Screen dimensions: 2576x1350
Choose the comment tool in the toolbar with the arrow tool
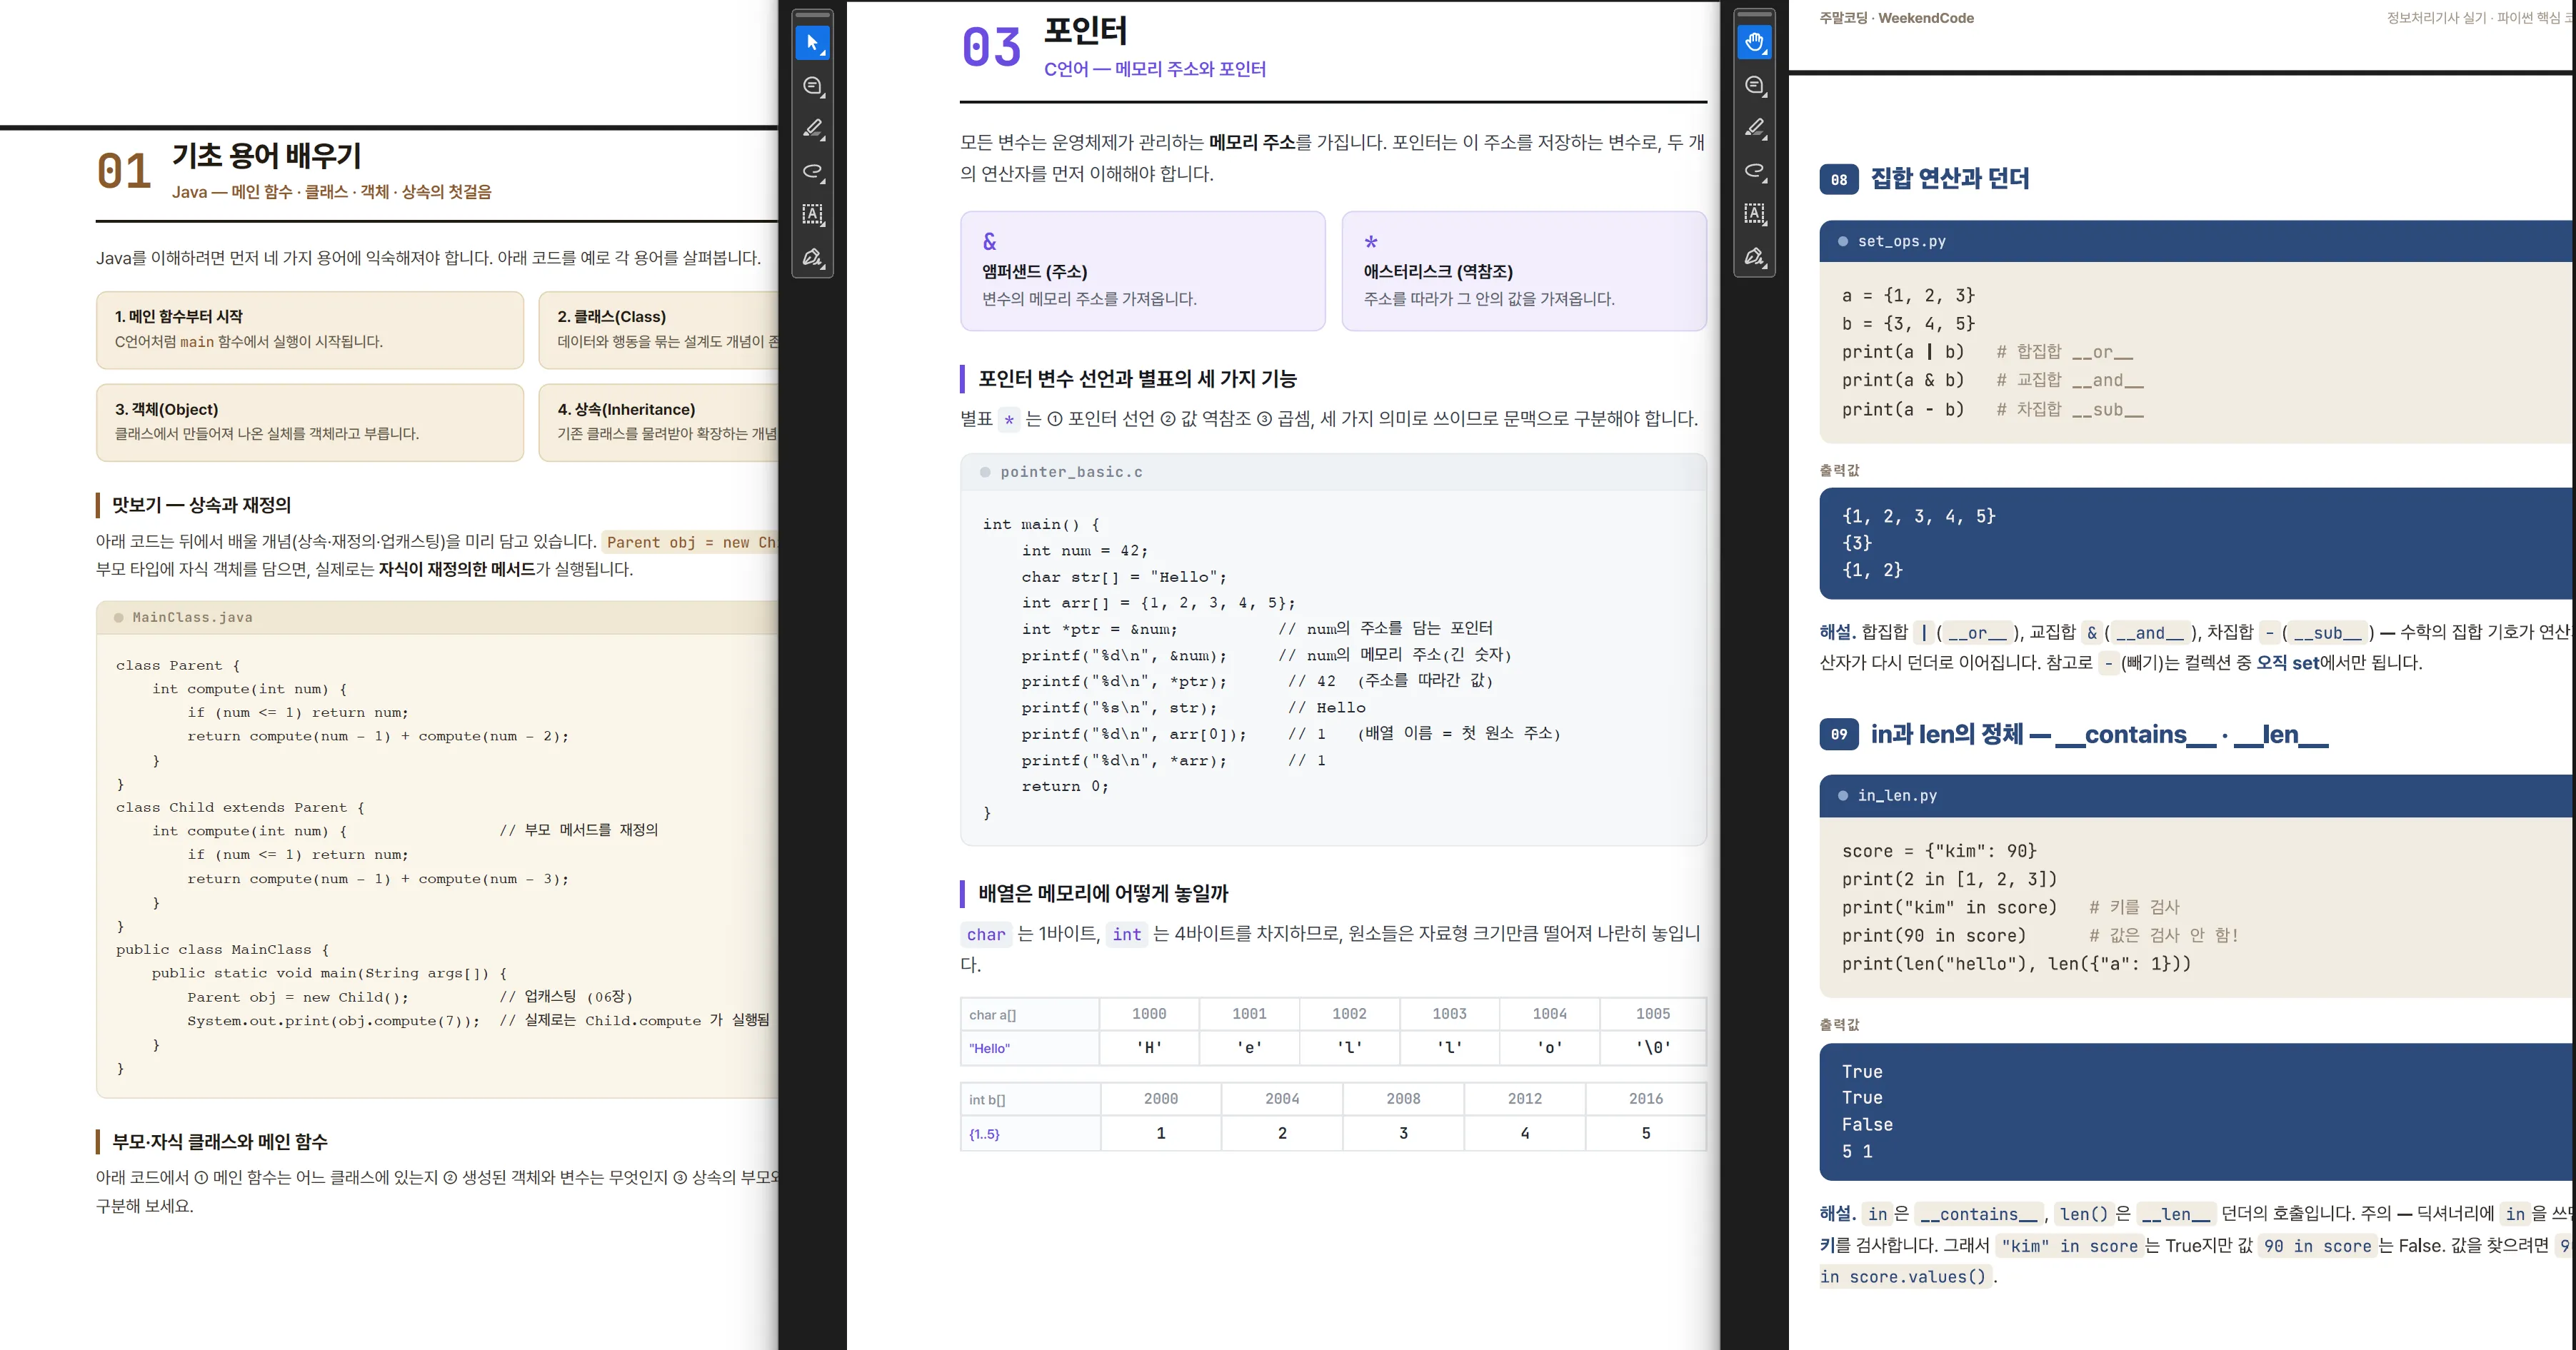click(812, 86)
